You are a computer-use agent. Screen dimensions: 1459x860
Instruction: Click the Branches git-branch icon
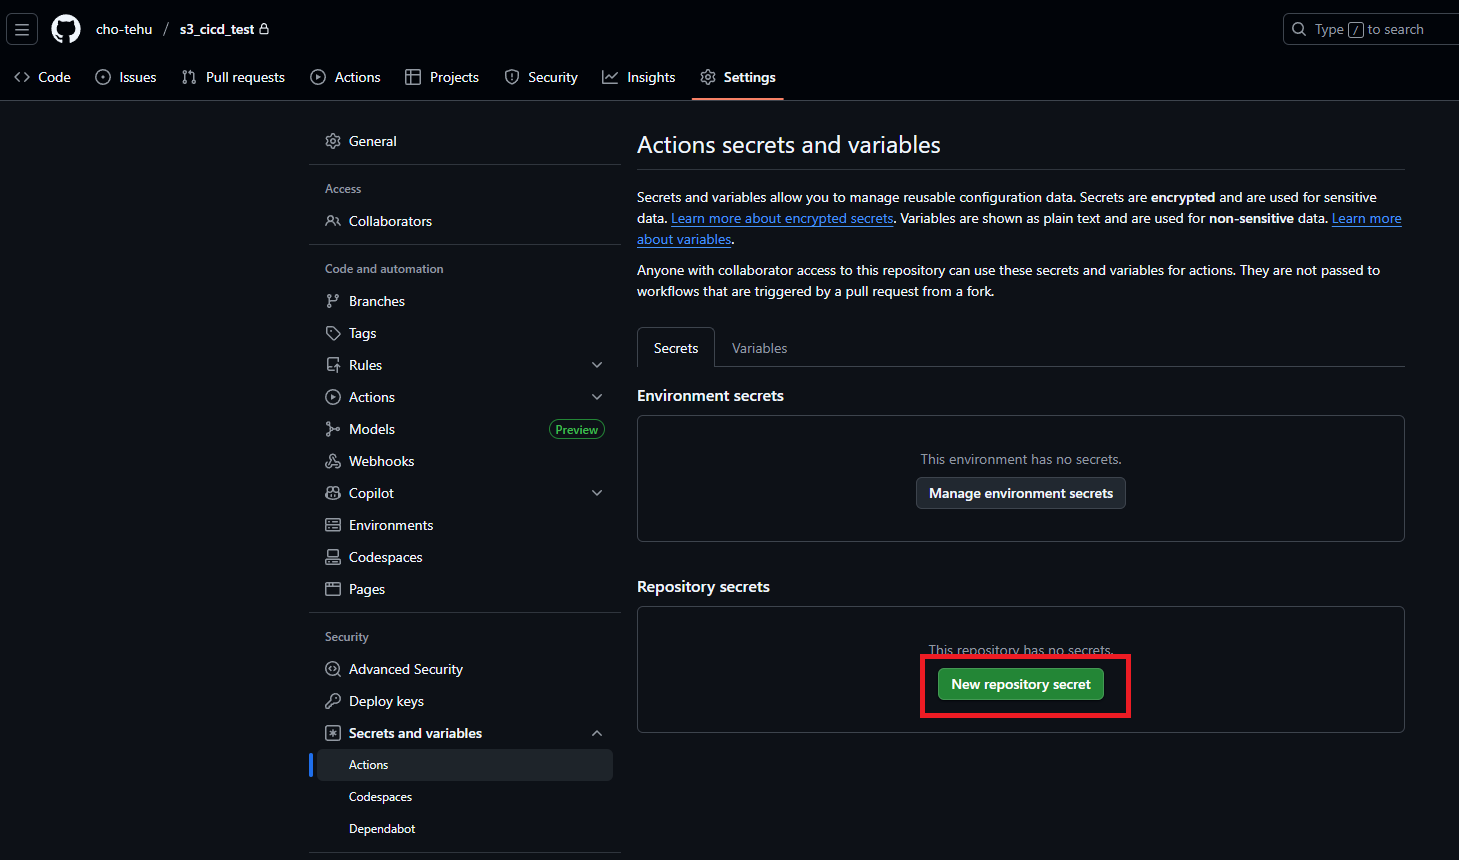click(333, 301)
